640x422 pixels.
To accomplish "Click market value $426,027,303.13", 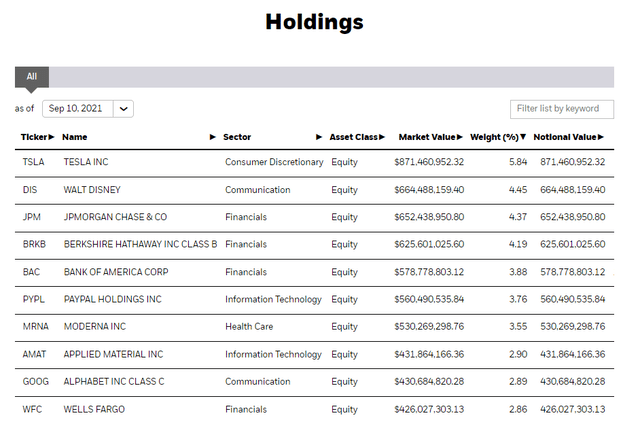I will coord(429,409).
